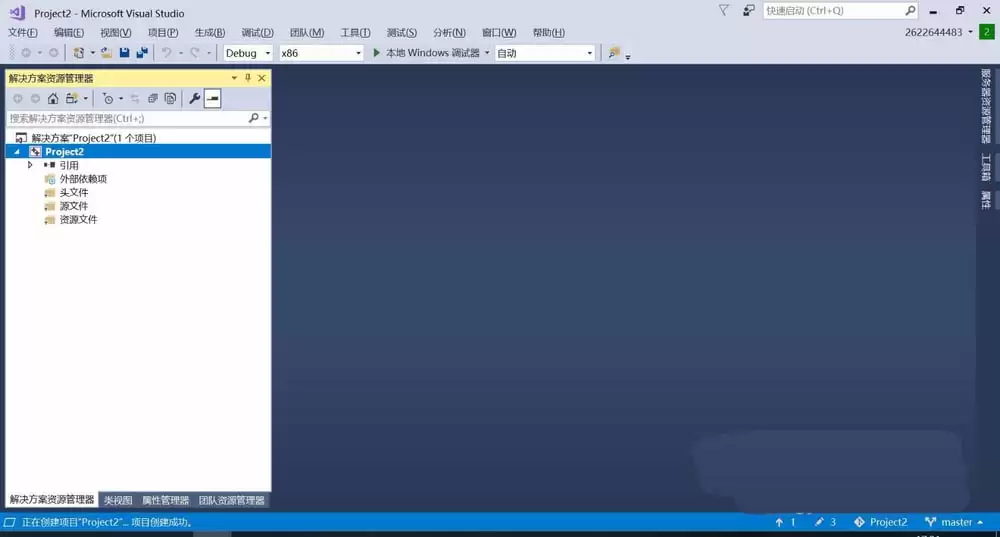This screenshot has height=537, width=1000.
Task: Click the Quick Launch magnifier icon
Action: click(910, 10)
